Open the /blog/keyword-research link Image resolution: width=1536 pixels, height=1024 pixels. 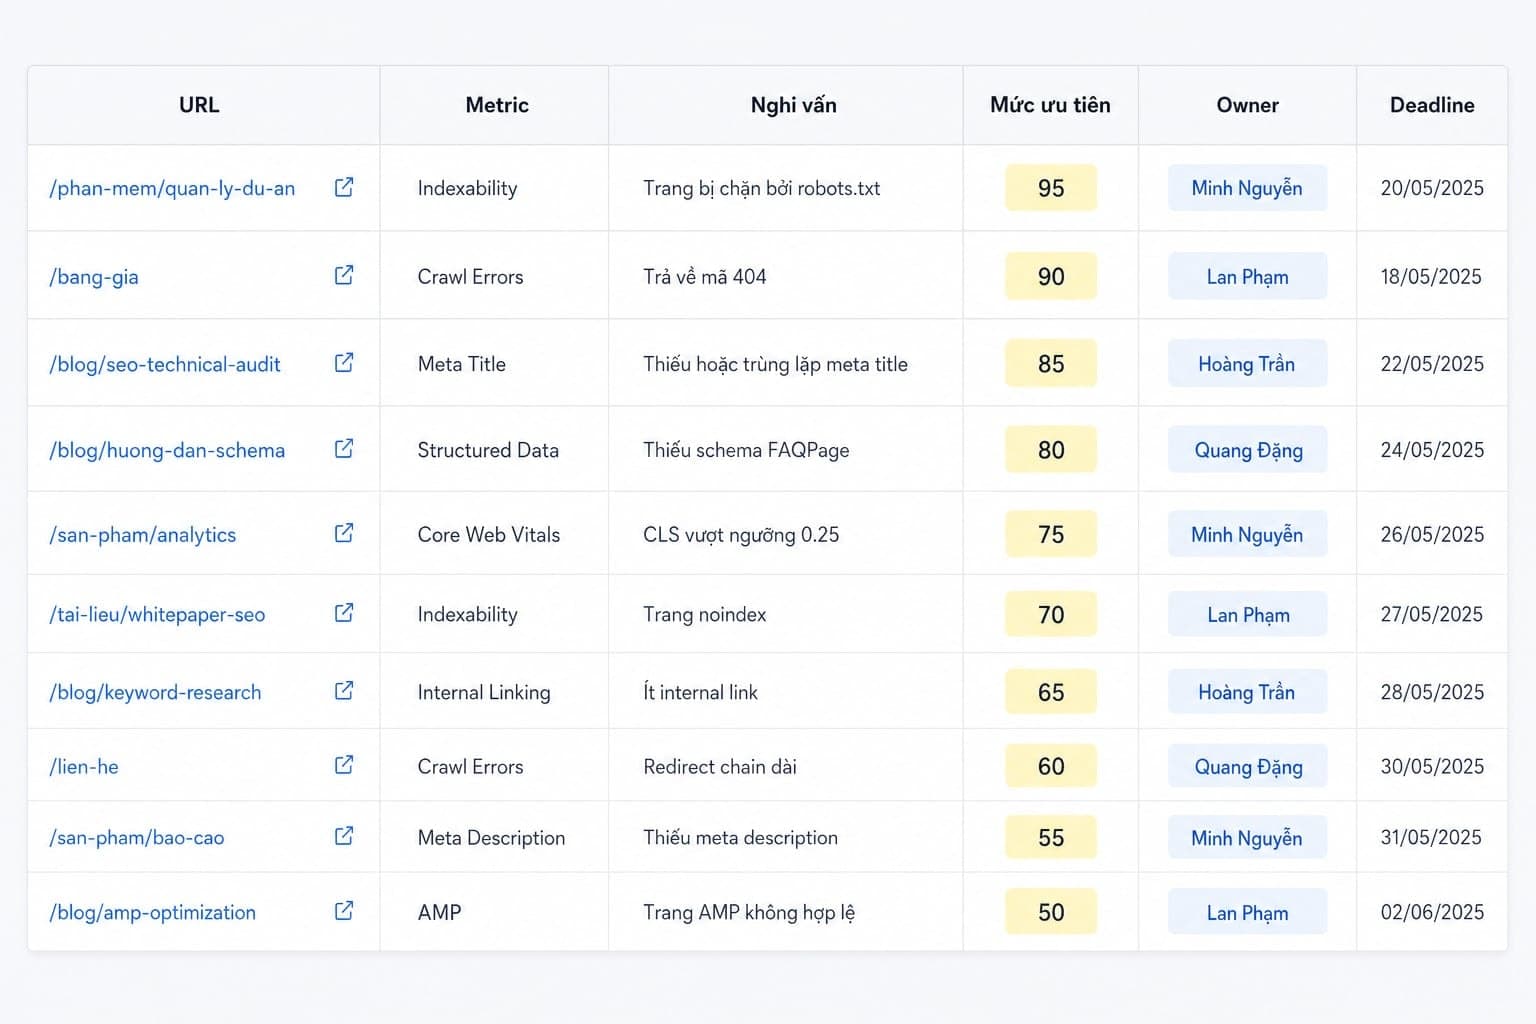(155, 692)
